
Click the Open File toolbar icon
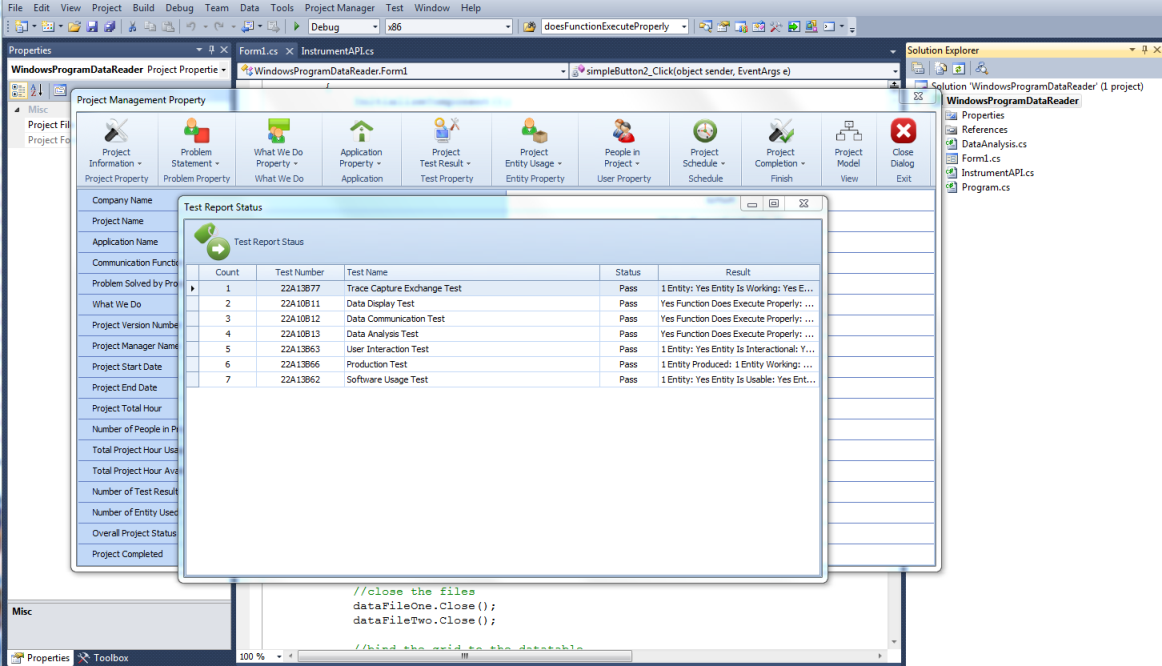(x=74, y=27)
